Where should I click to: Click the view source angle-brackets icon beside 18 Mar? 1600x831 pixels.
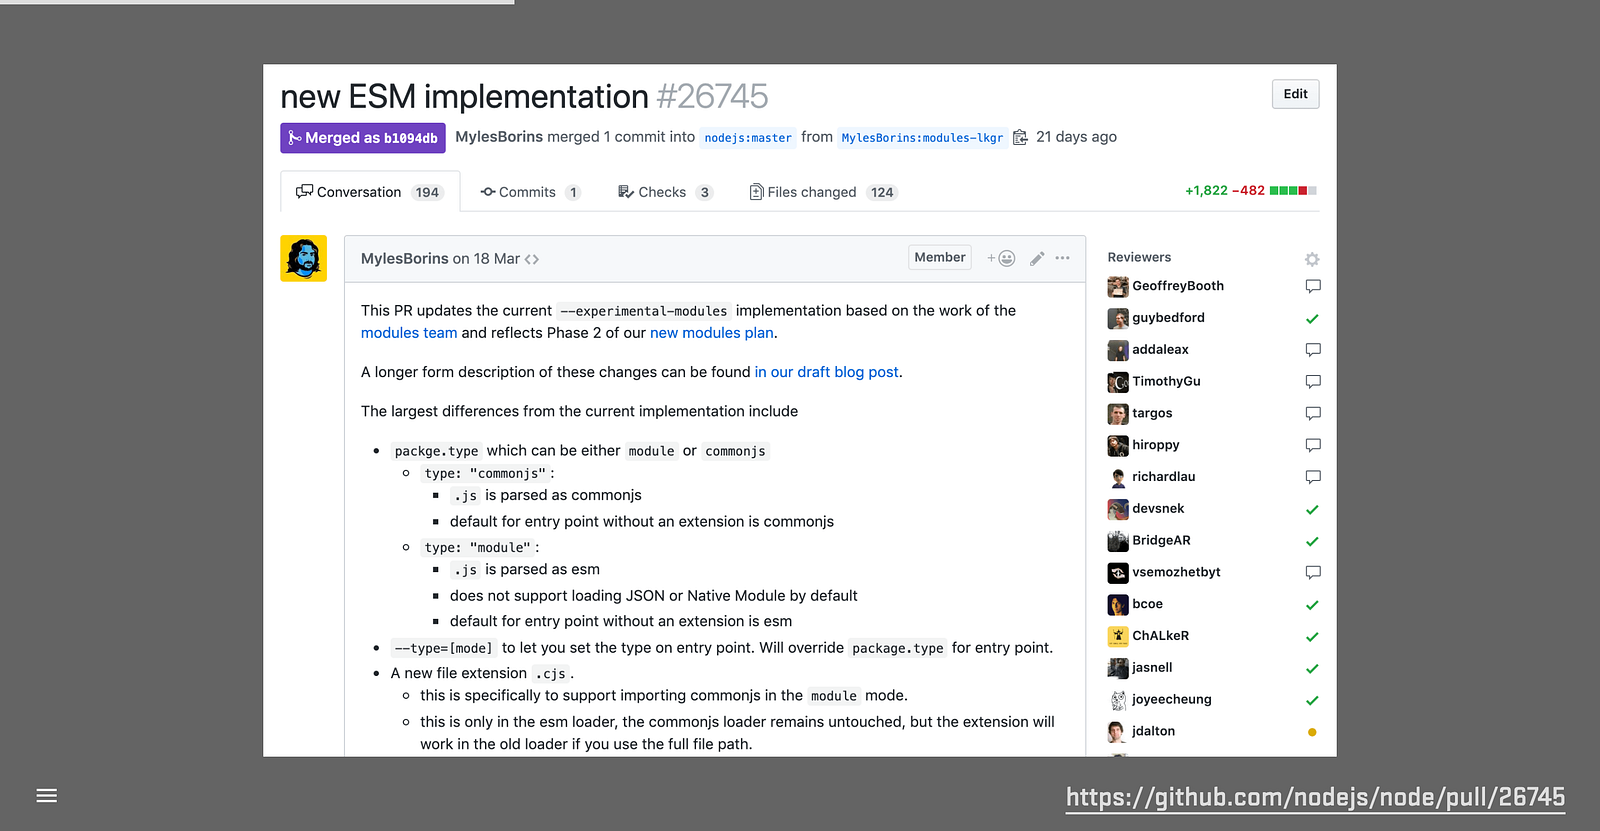point(532,259)
